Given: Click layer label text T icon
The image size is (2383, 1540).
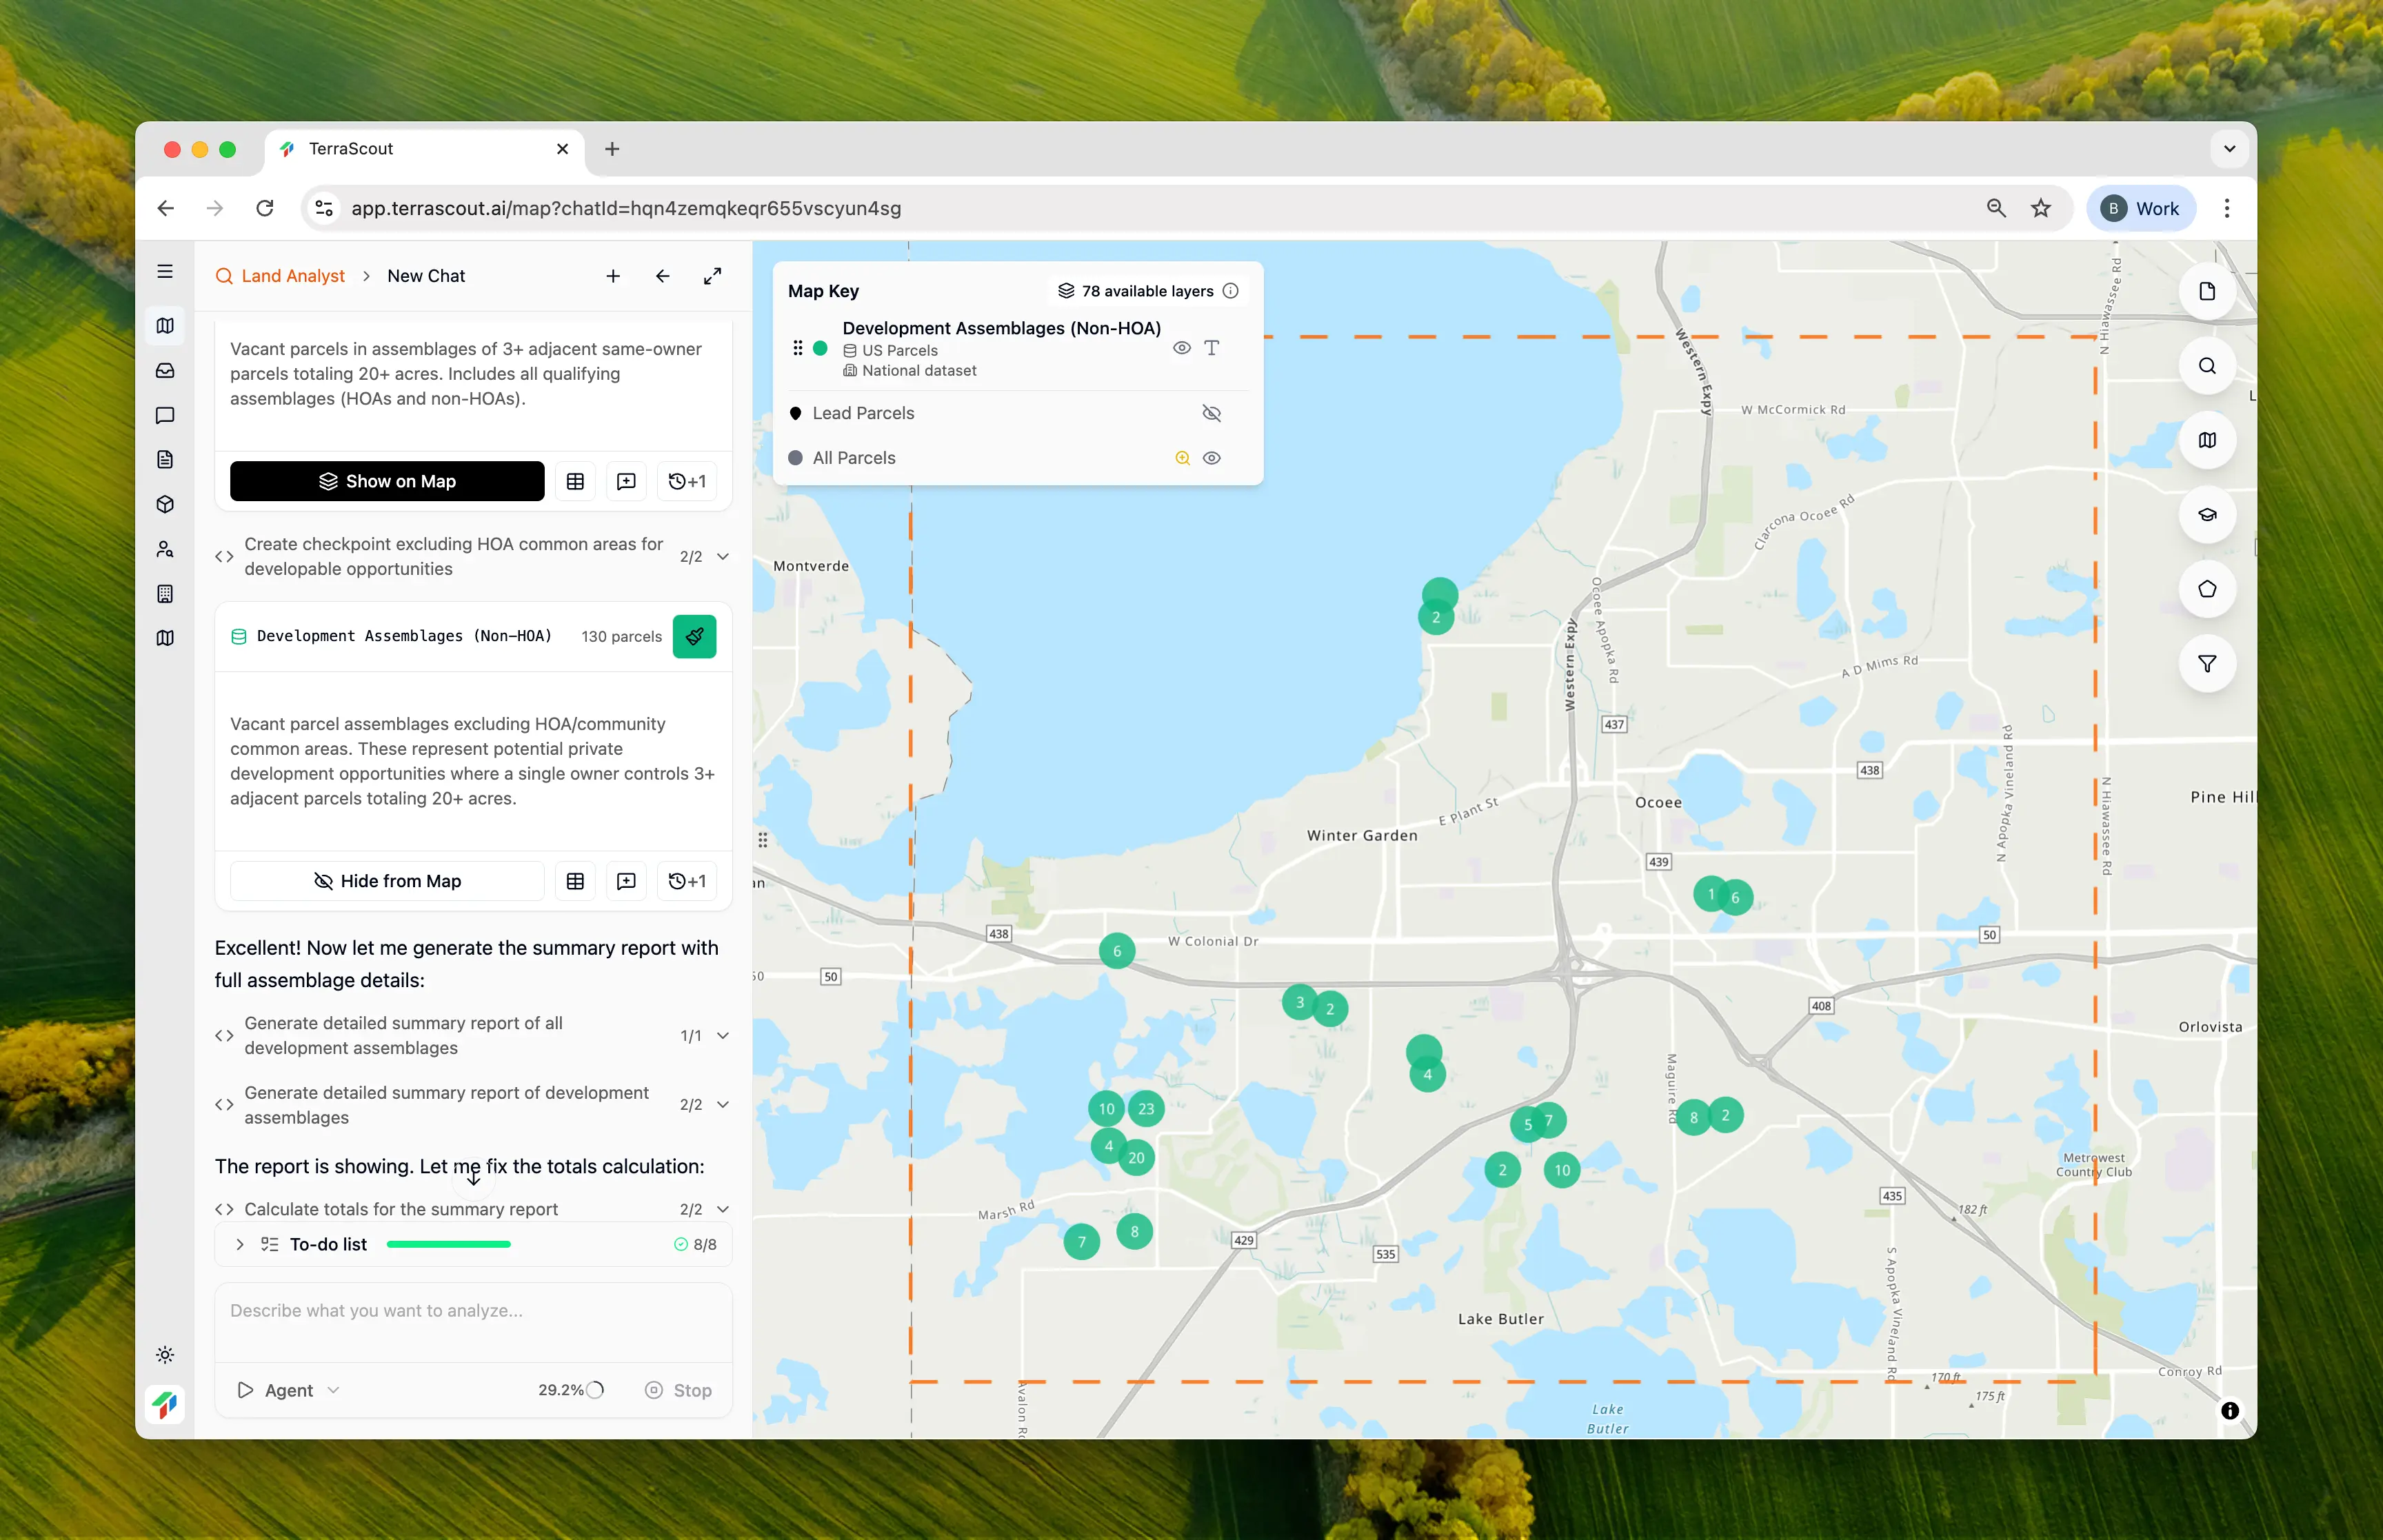Looking at the screenshot, I should [x=1211, y=348].
